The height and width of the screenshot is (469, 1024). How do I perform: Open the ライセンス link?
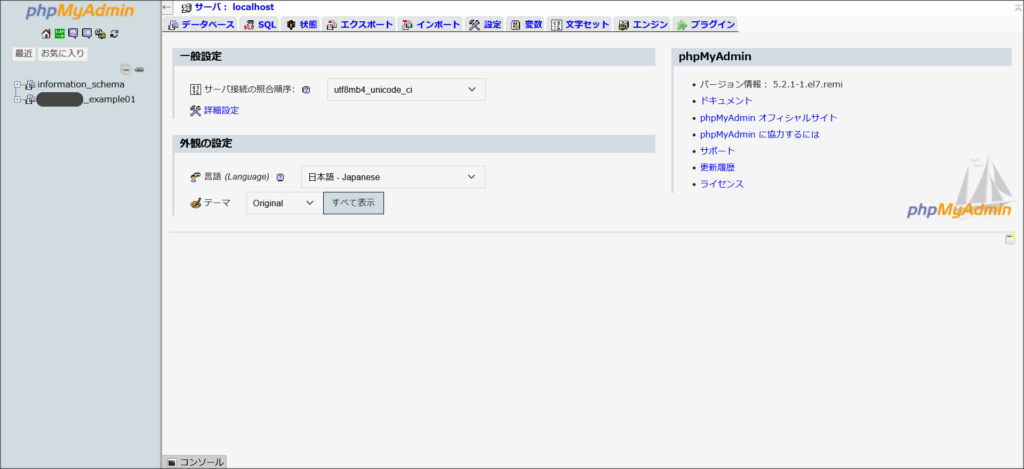click(722, 184)
